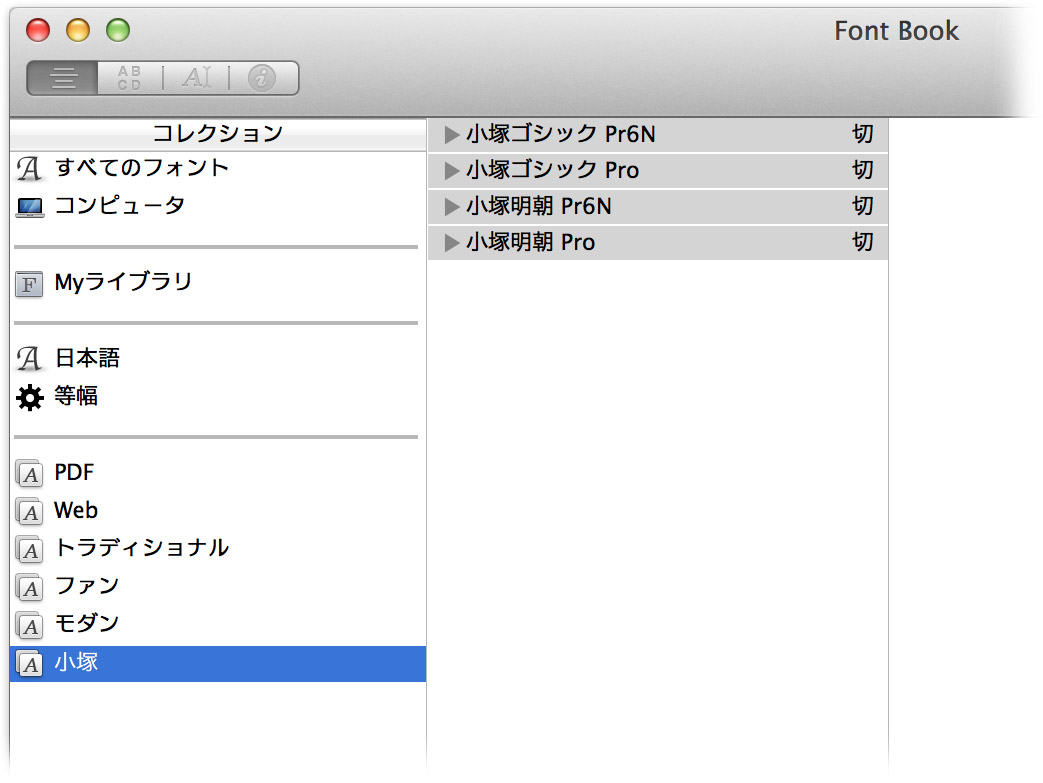The width and height of the screenshot is (1043, 783).
Task: Click 切 status of 小塚ゴシック Pr6N
Action: [863, 134]
